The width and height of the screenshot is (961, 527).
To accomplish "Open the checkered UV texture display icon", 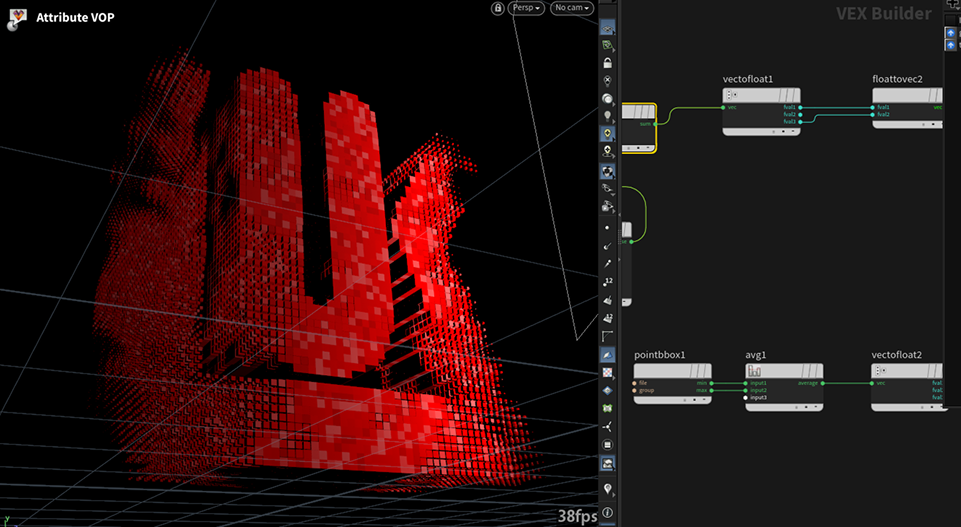I will 607,372.
